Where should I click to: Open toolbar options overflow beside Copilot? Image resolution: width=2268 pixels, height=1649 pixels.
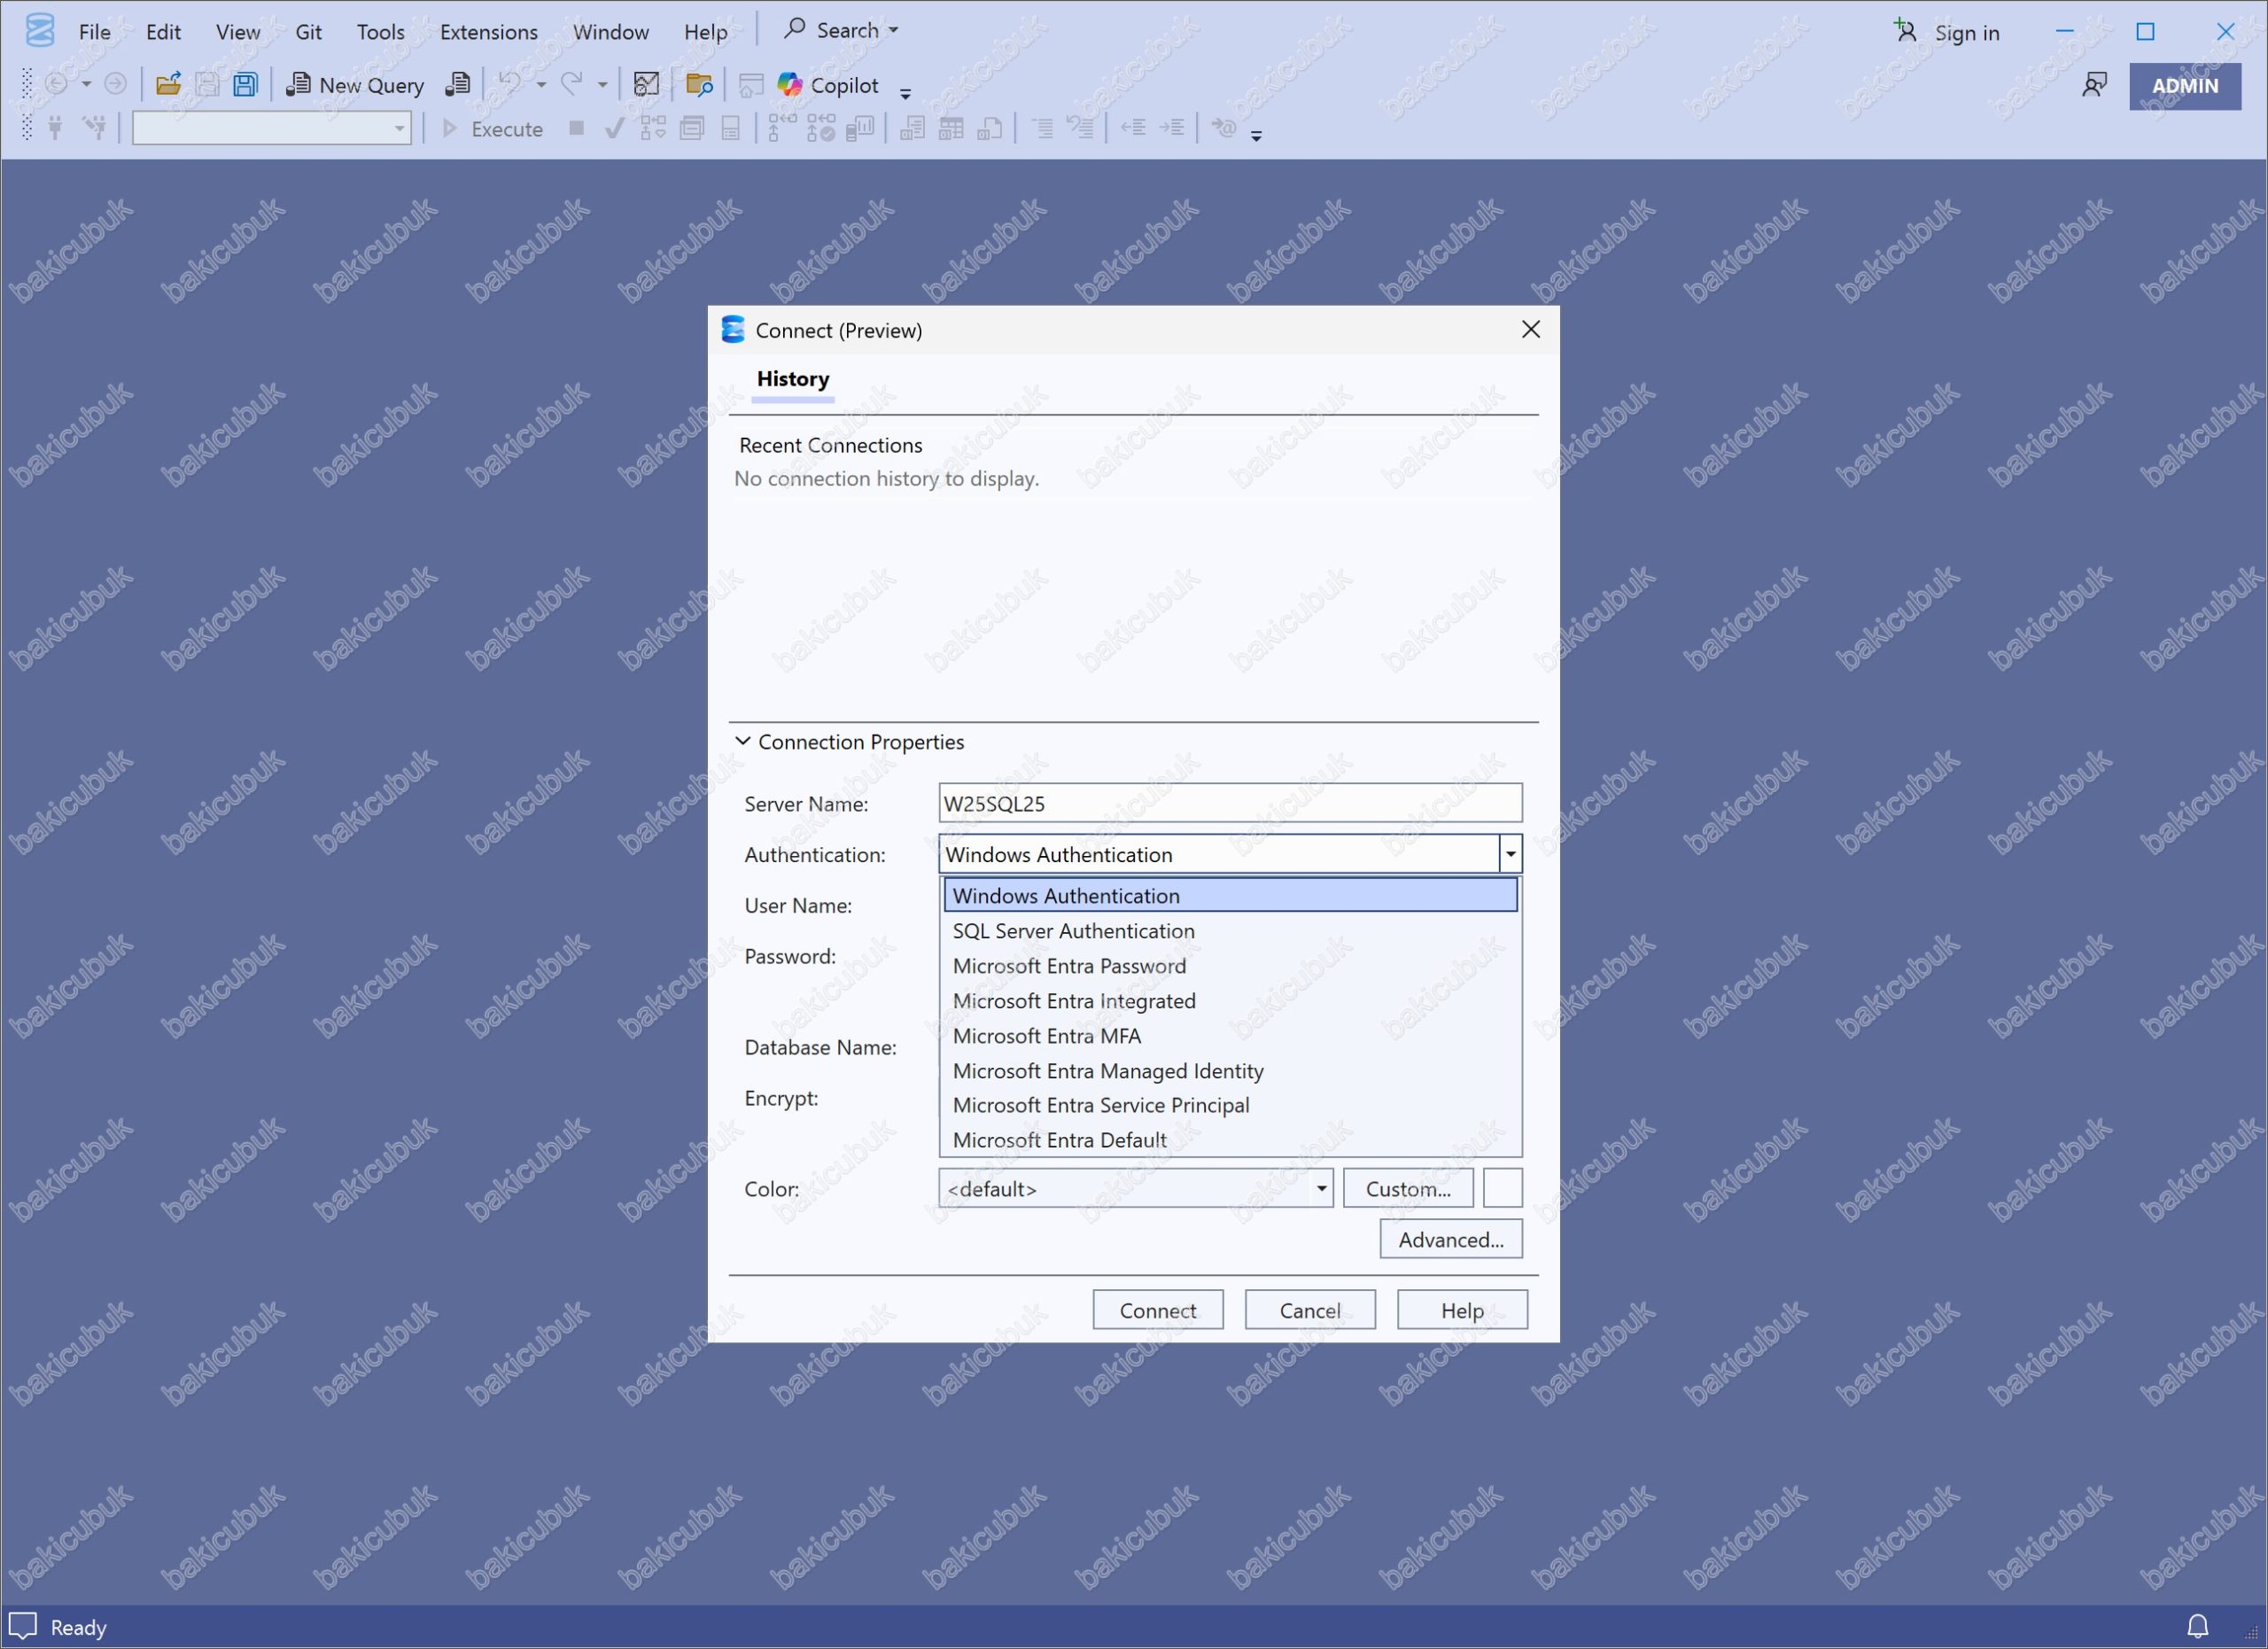point(906,94)
